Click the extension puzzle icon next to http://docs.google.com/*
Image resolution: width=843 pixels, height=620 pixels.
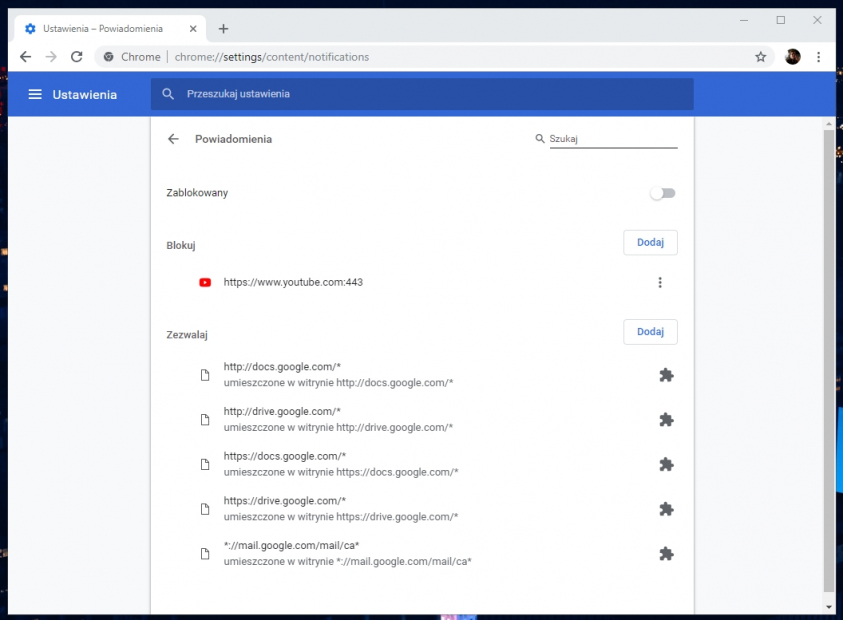(666, 375)
